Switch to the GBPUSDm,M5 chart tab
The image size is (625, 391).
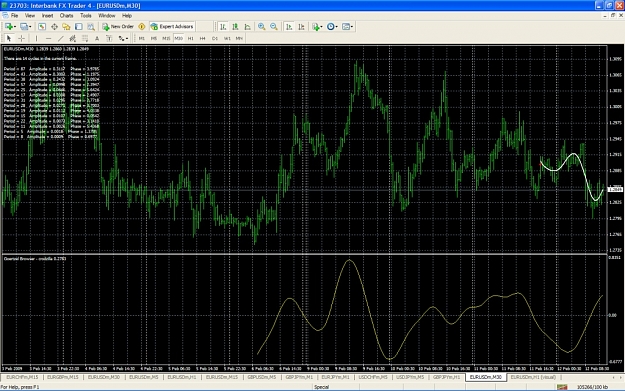coord(261,377)
